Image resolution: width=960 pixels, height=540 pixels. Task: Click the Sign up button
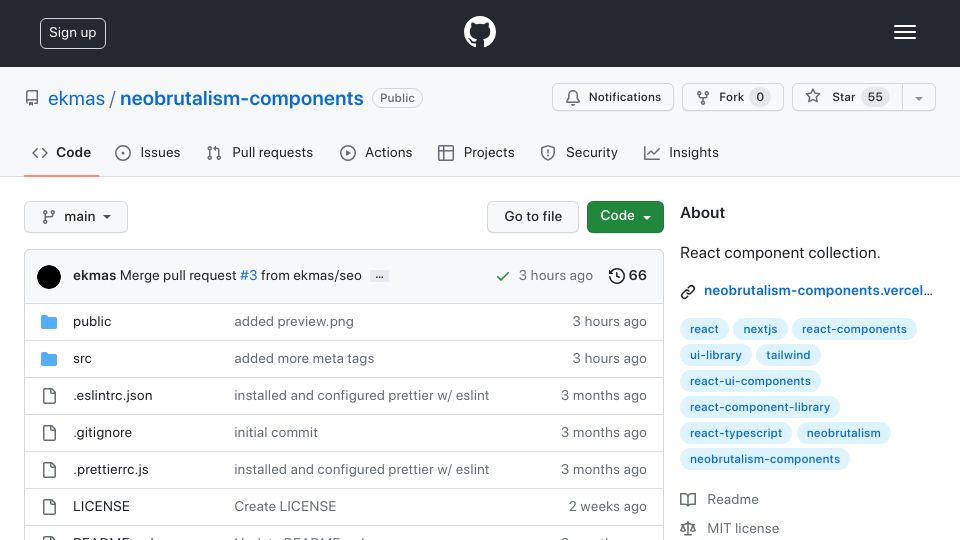[73, 33]
